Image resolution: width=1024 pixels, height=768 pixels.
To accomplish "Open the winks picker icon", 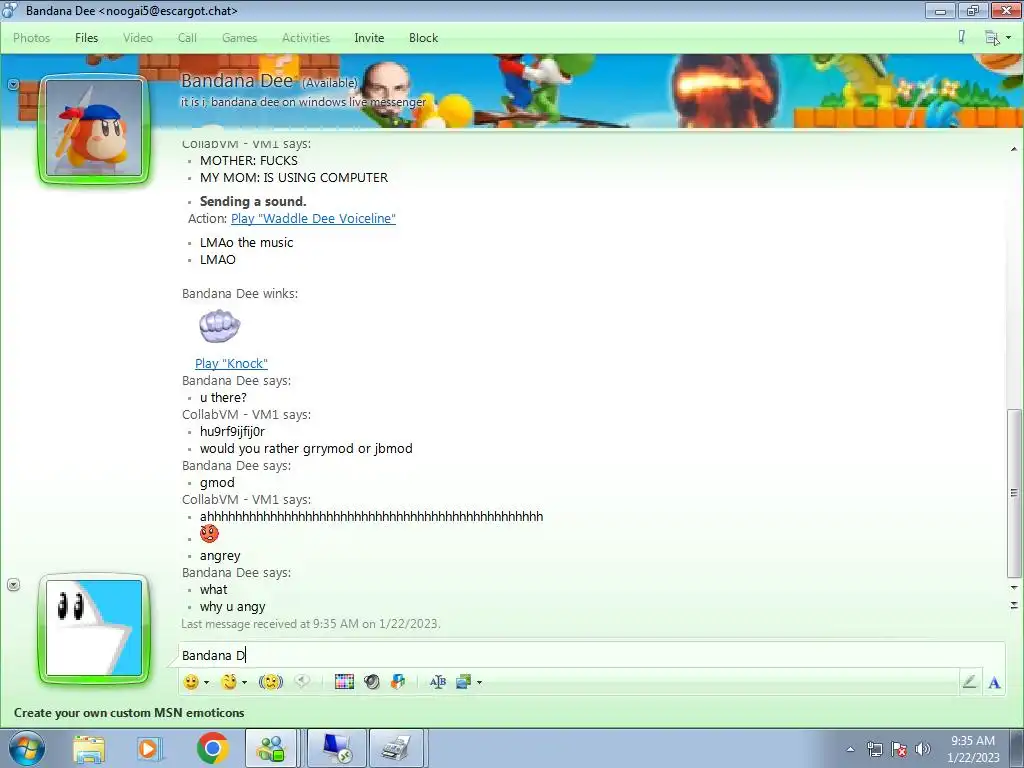I will [229, 682].
